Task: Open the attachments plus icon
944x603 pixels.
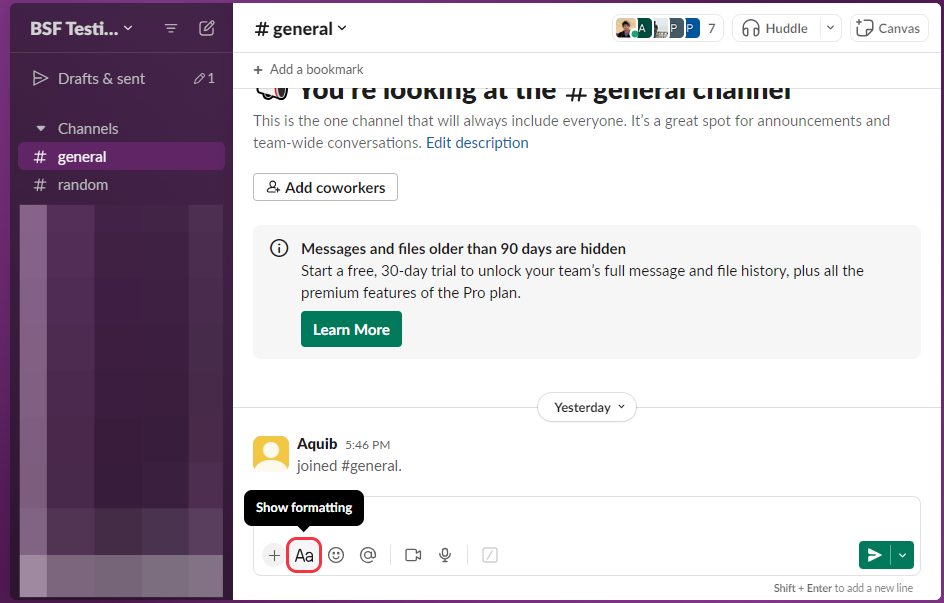Action: [x=273, y=555]
